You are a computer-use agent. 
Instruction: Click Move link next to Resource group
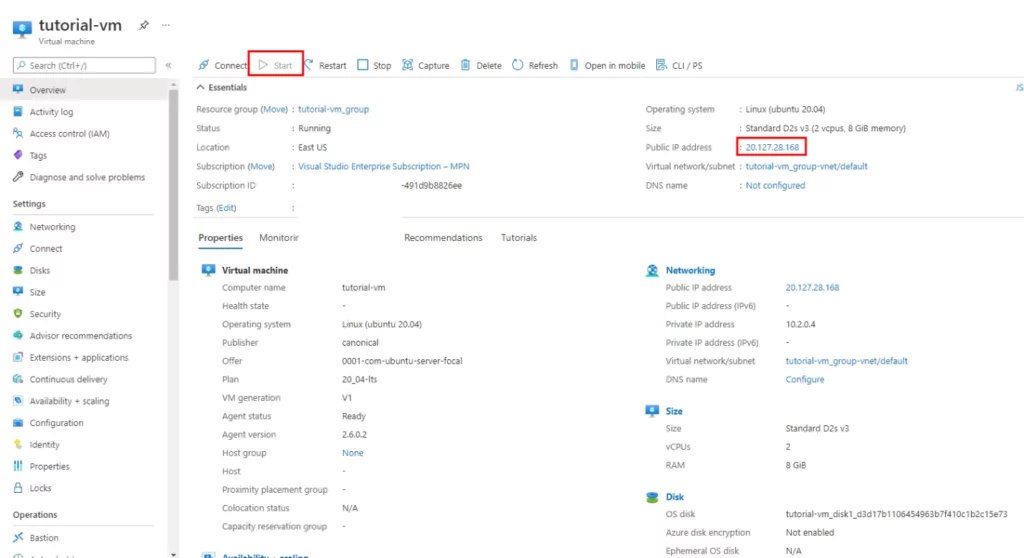click(x=274, y=109)
